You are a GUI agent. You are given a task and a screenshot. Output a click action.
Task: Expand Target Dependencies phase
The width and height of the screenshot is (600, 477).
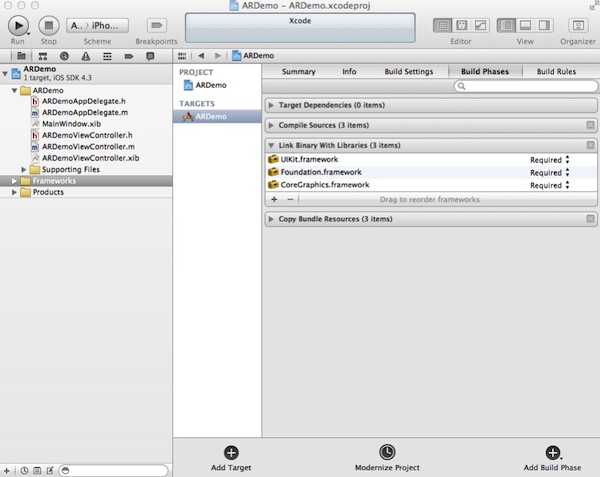(x=271, y=105)
